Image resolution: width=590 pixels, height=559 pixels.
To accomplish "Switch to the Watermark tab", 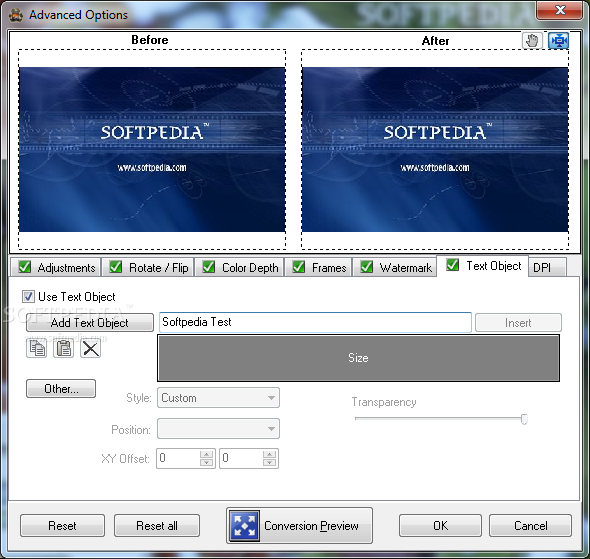I will [x=394, y=267].
